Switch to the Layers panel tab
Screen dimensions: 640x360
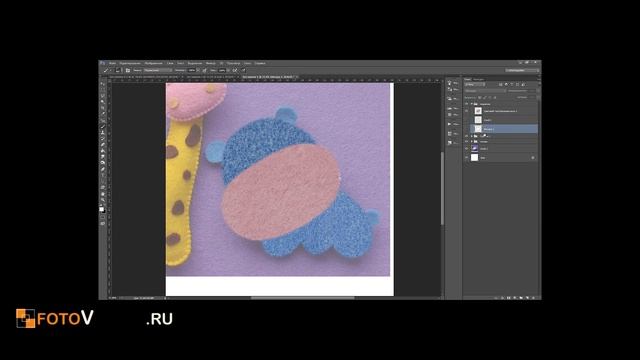tap(468, 79)
